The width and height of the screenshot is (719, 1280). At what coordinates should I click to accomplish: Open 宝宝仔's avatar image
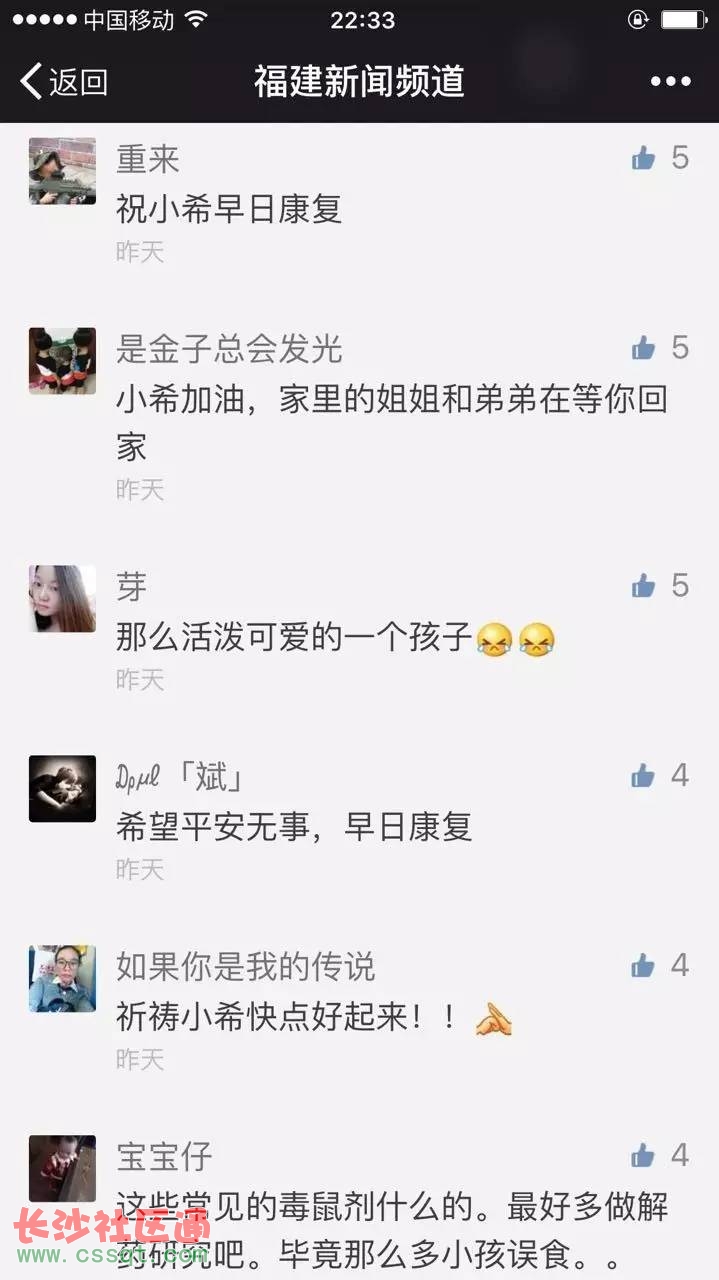point(62,1169)
